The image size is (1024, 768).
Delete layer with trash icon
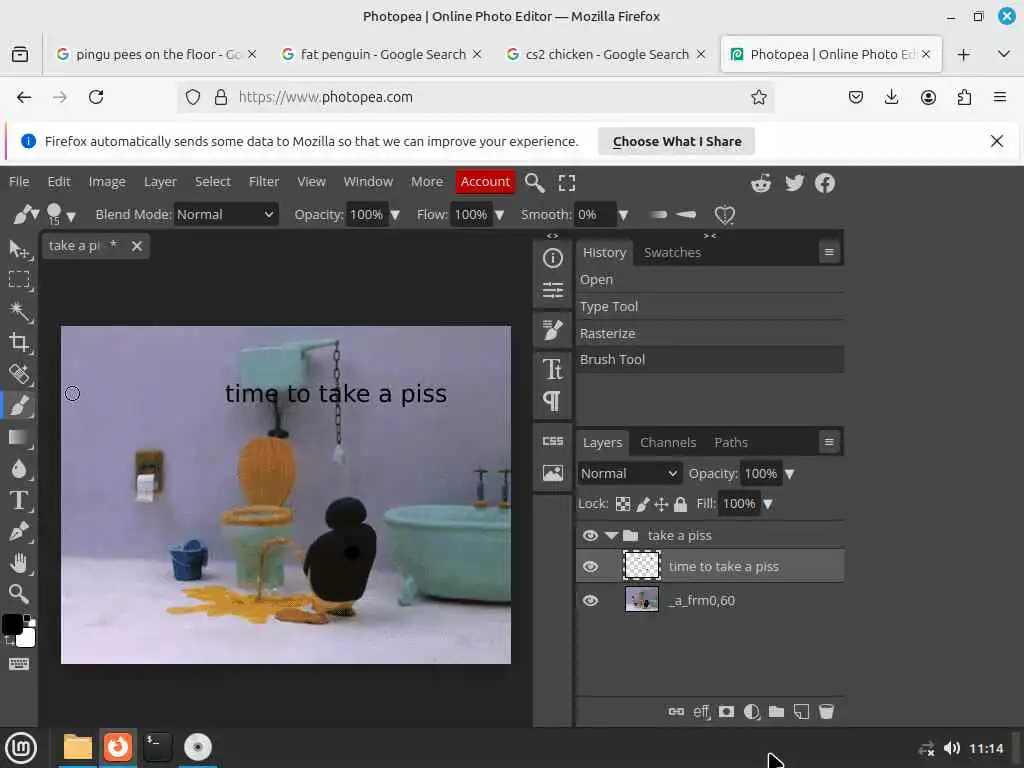[826, 711]
